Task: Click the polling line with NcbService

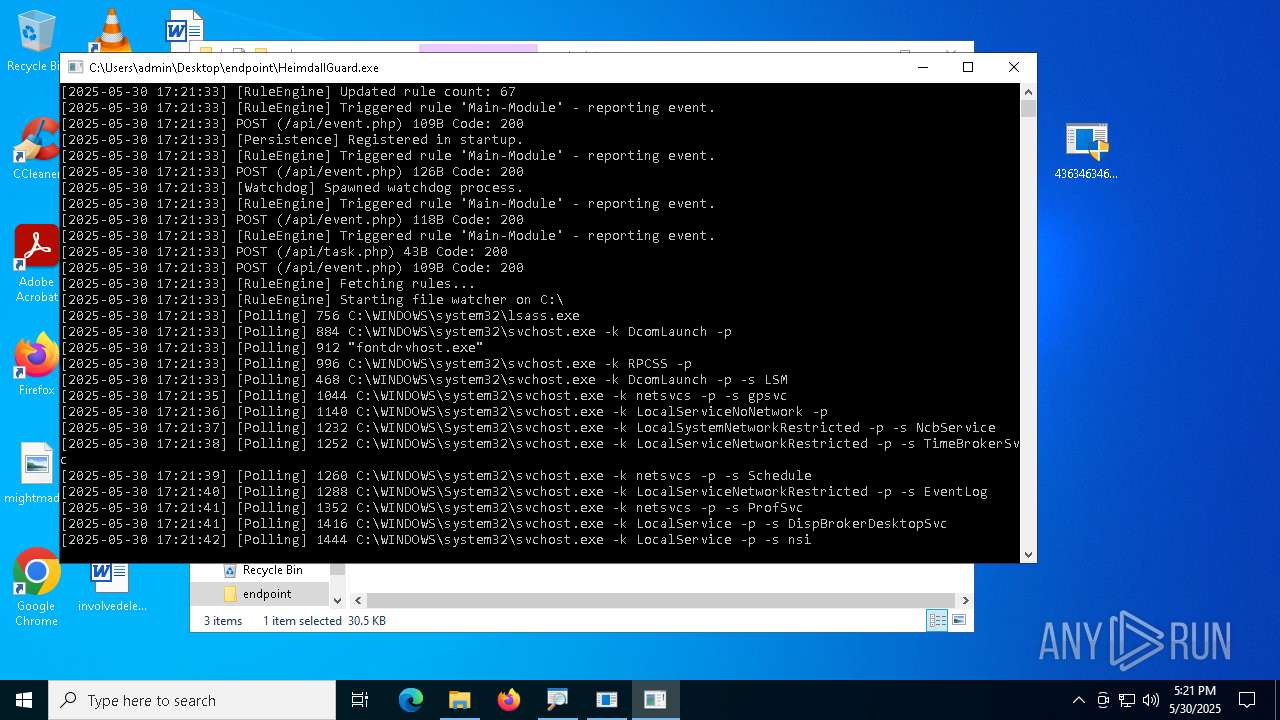Action: tap(528, 428)
